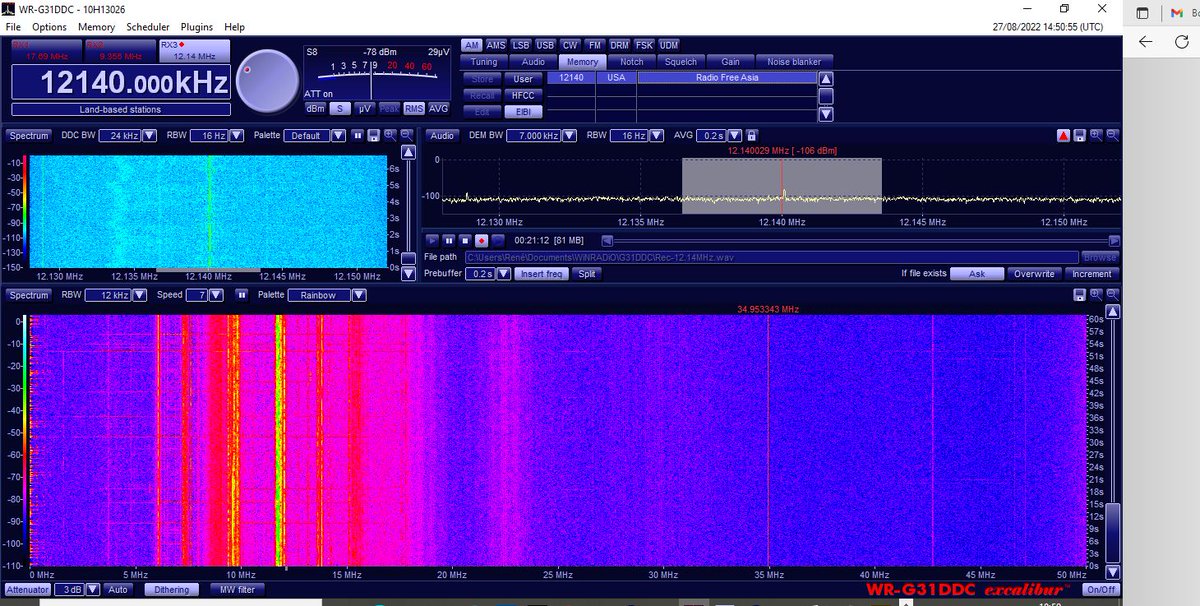Save the audio spectrum with floppy icon
Viewport: 1200px width, 606px height.
coord(1081,135)
